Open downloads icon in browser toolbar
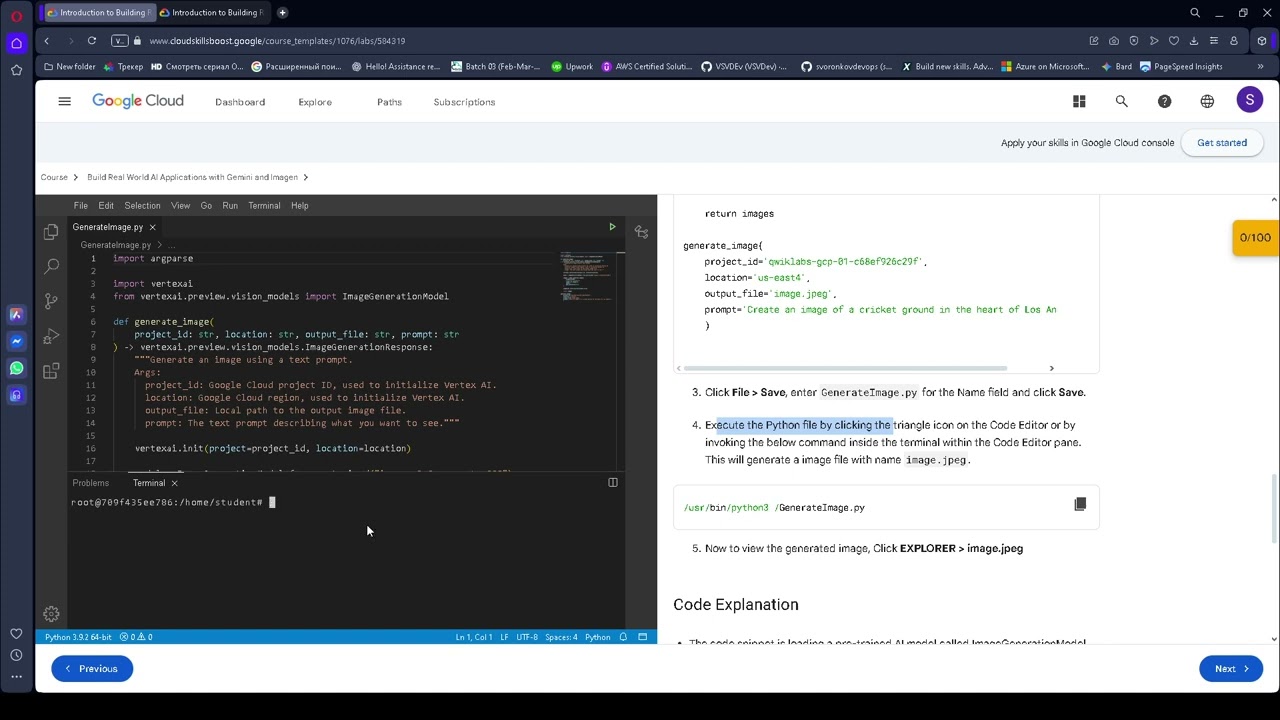The image size is (1280, 720). [1194, 41]
